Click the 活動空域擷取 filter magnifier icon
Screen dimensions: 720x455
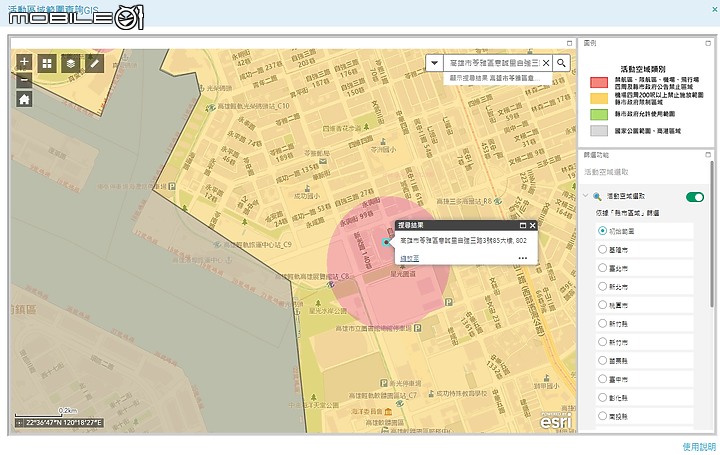597,197
